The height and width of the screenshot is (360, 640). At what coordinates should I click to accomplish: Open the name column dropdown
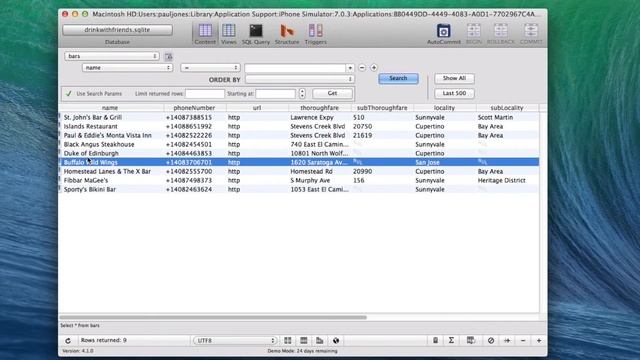pyautogui.click(x=127, y=68)
